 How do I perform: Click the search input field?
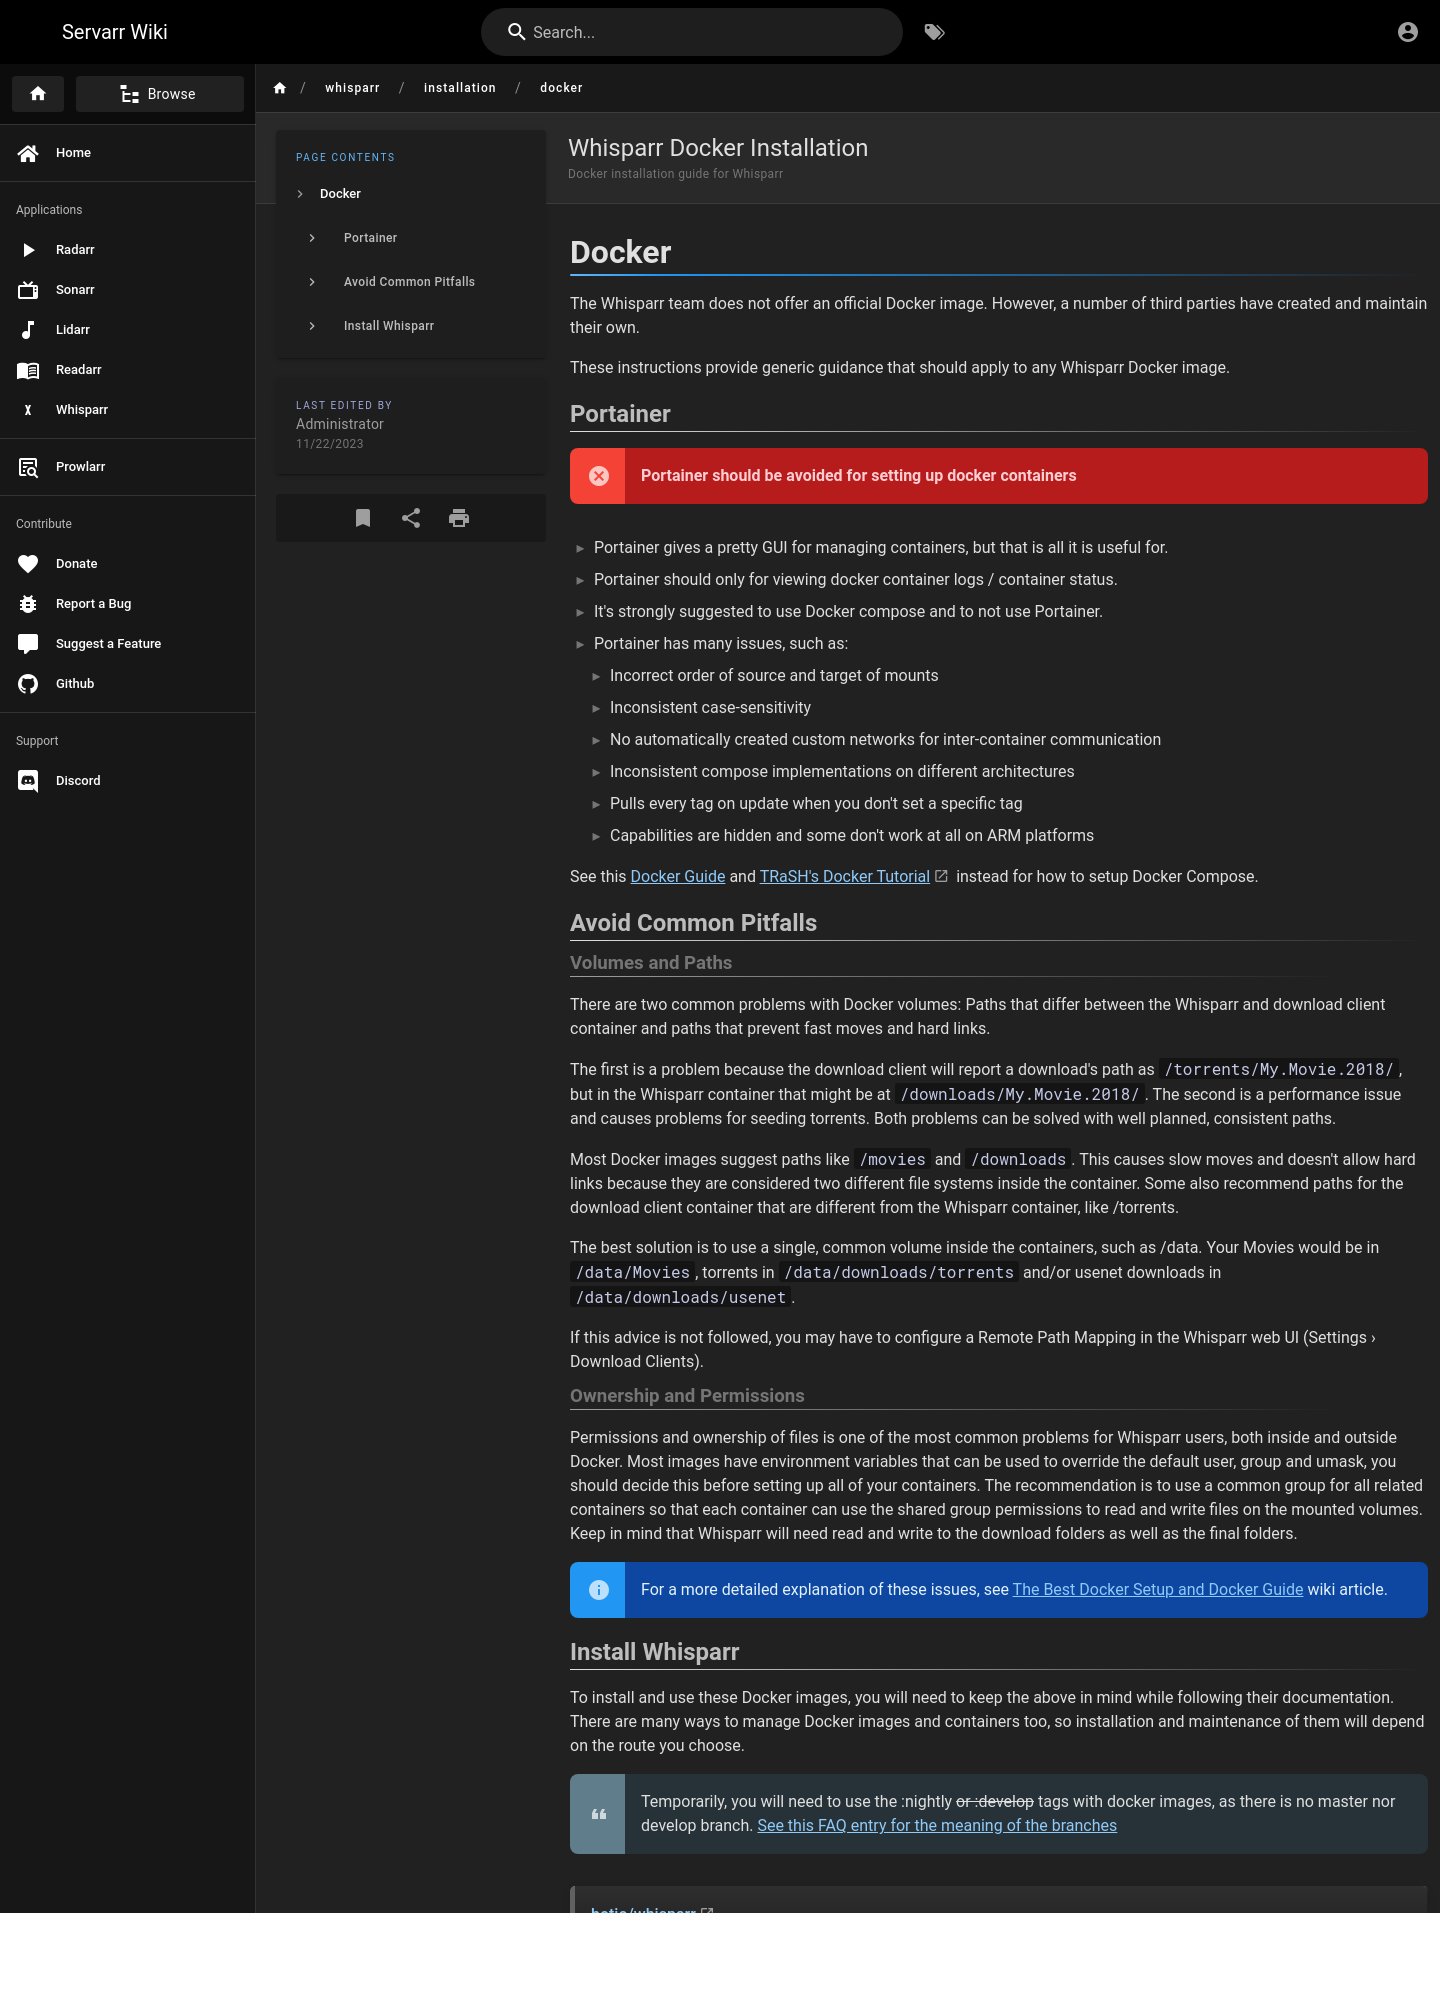[692, 32]
